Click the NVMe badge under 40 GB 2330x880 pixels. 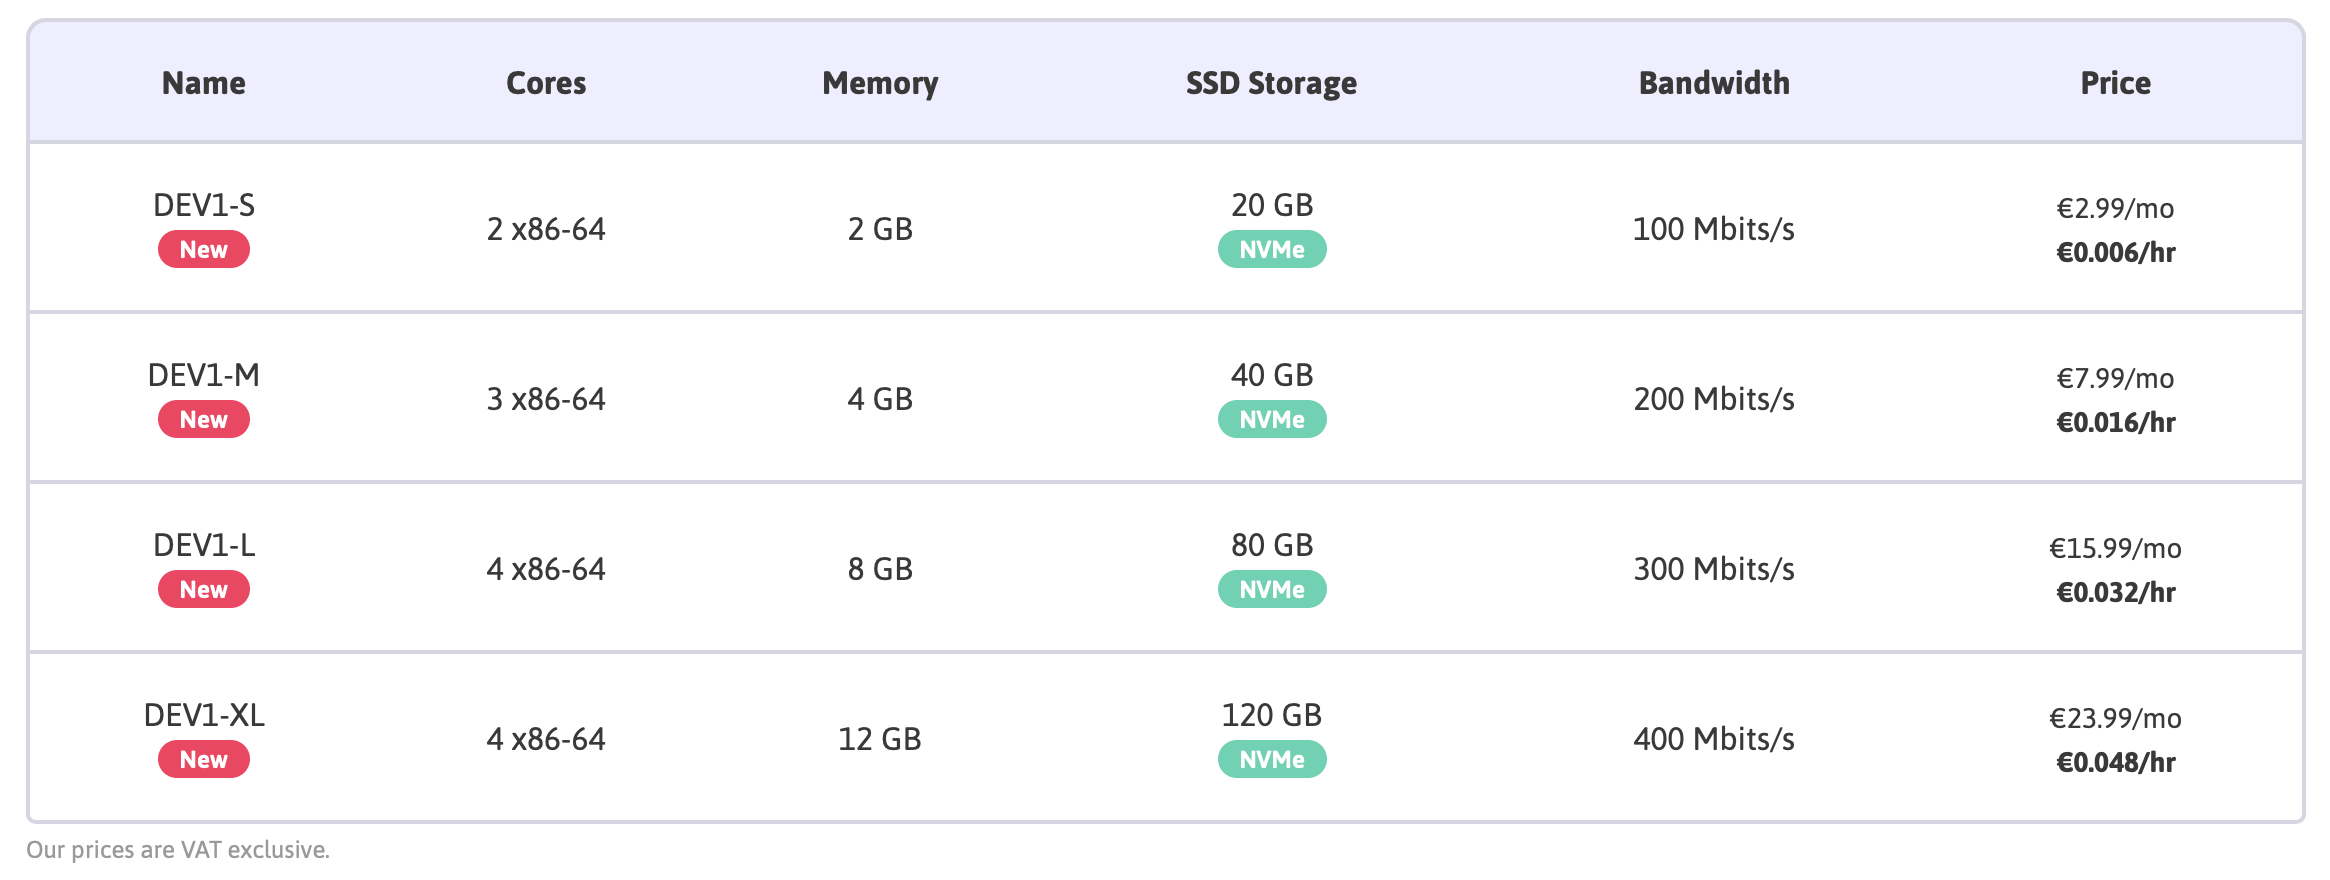coord(1271,420)
